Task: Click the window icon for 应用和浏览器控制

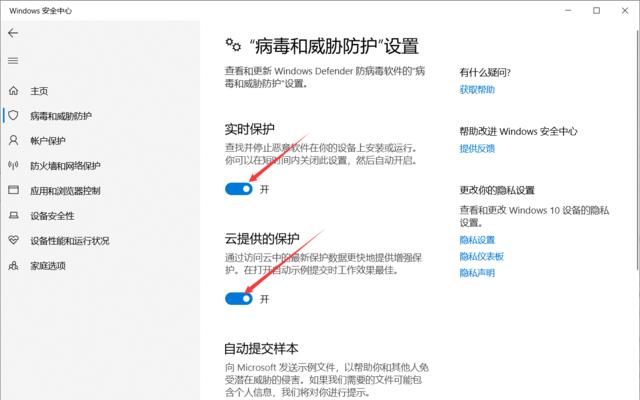Action: [x=13, y=190]
